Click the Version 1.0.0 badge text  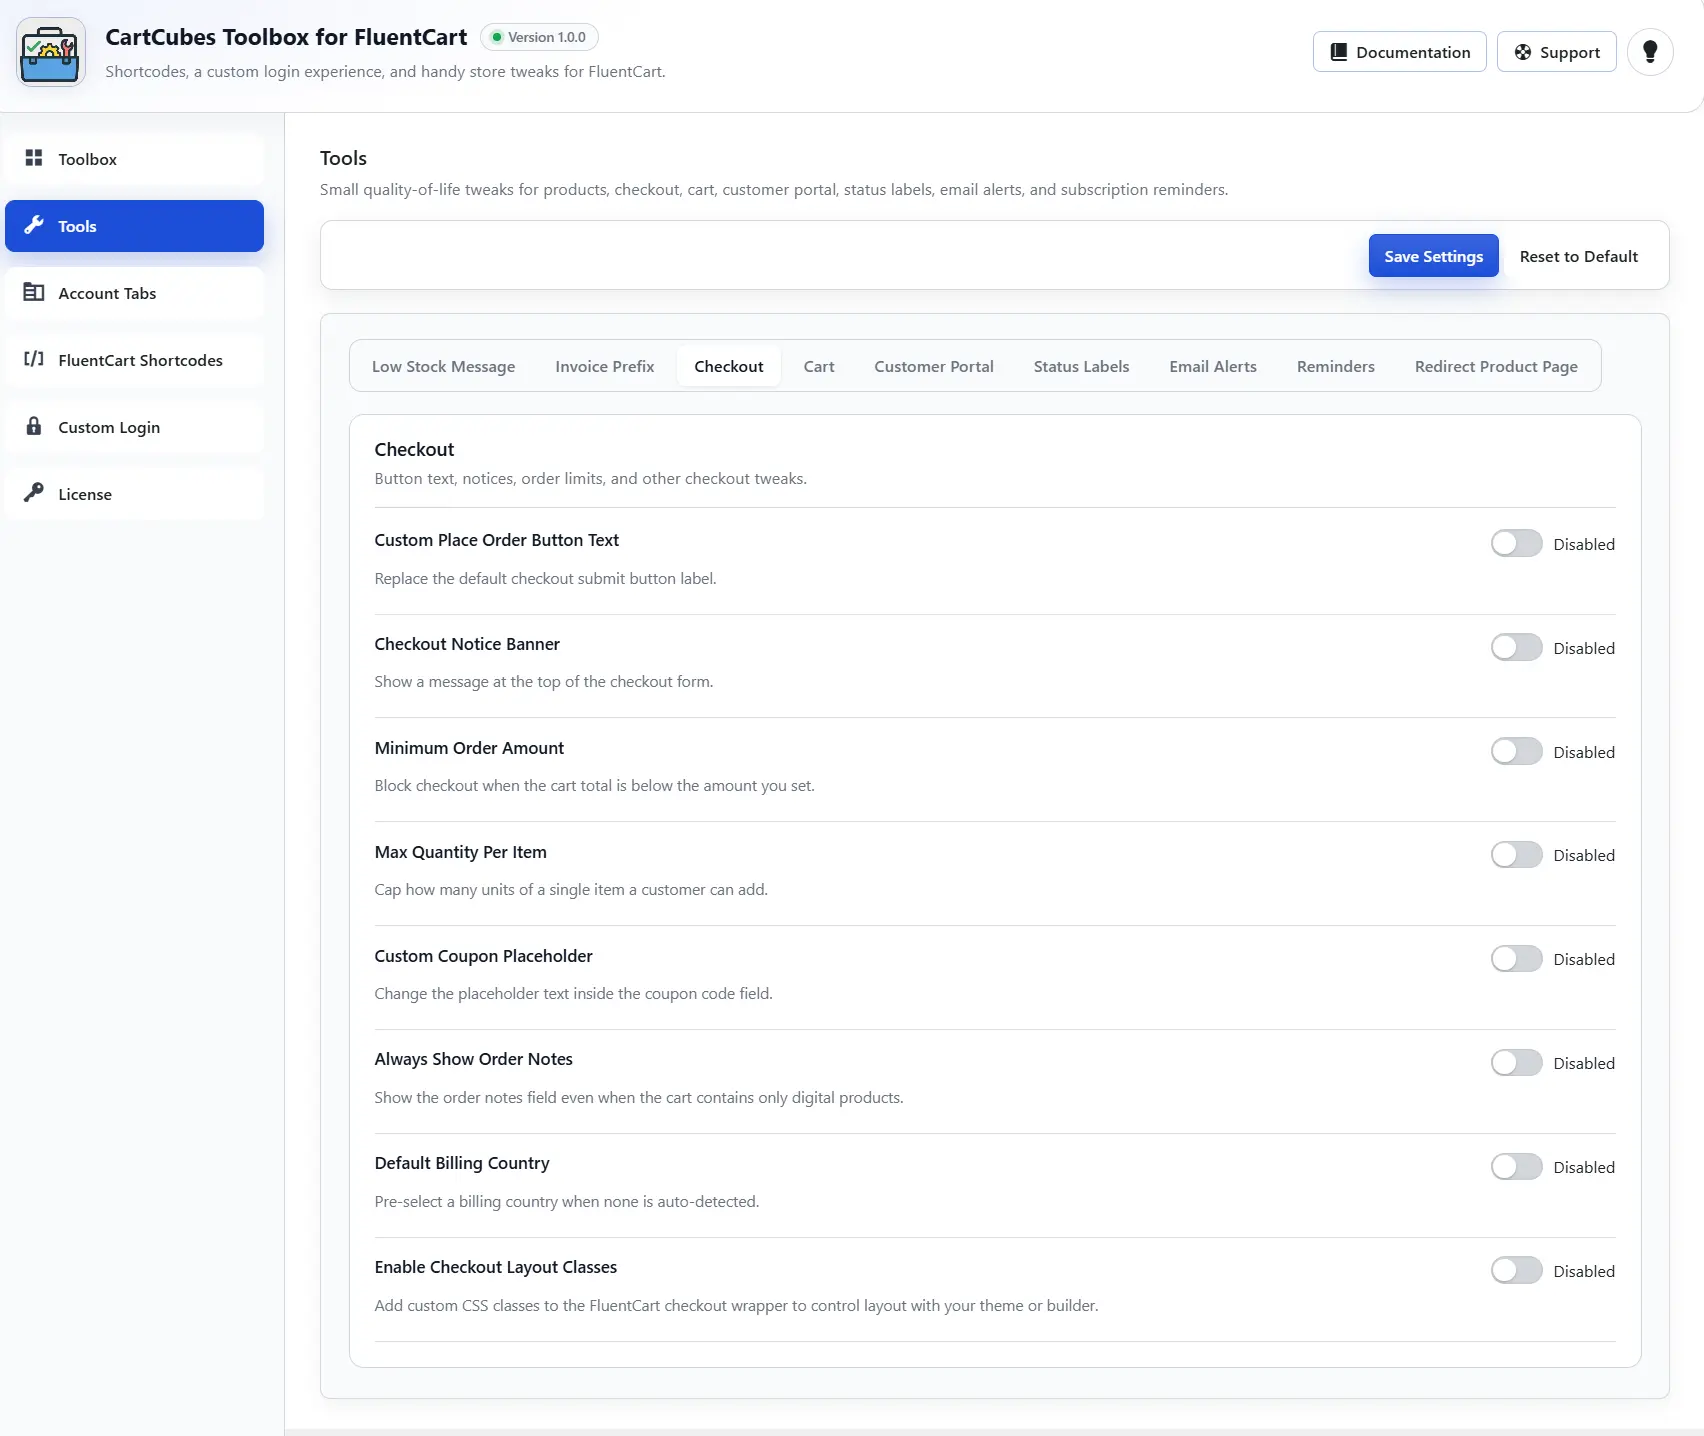pos(546,37)
